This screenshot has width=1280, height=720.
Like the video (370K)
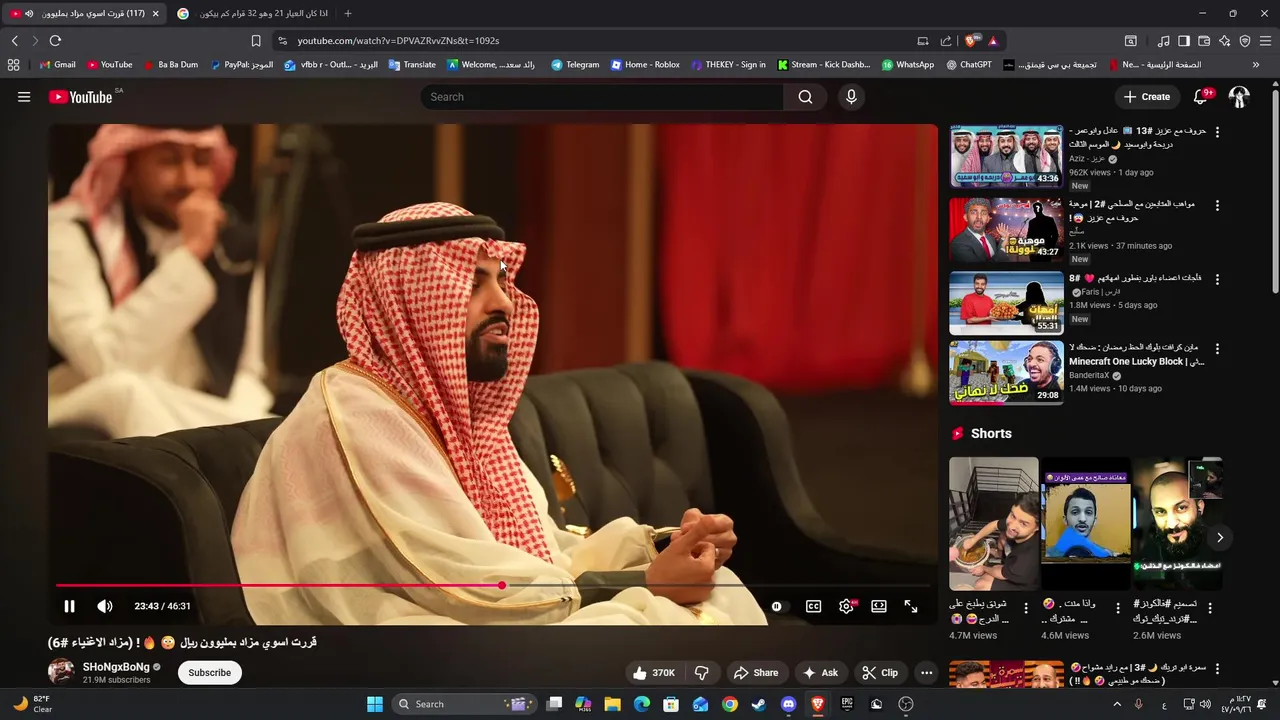(x=653, y=673)
